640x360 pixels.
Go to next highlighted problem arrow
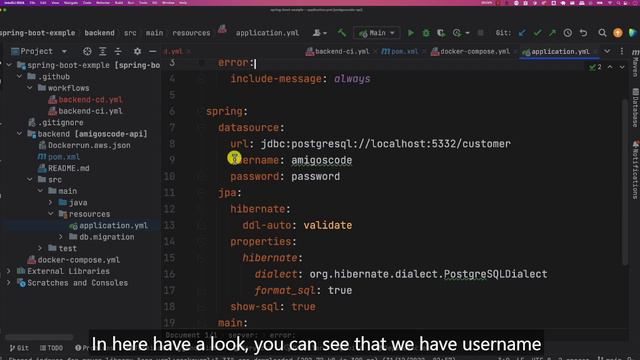pyautogui.click(x=622, y=67)
